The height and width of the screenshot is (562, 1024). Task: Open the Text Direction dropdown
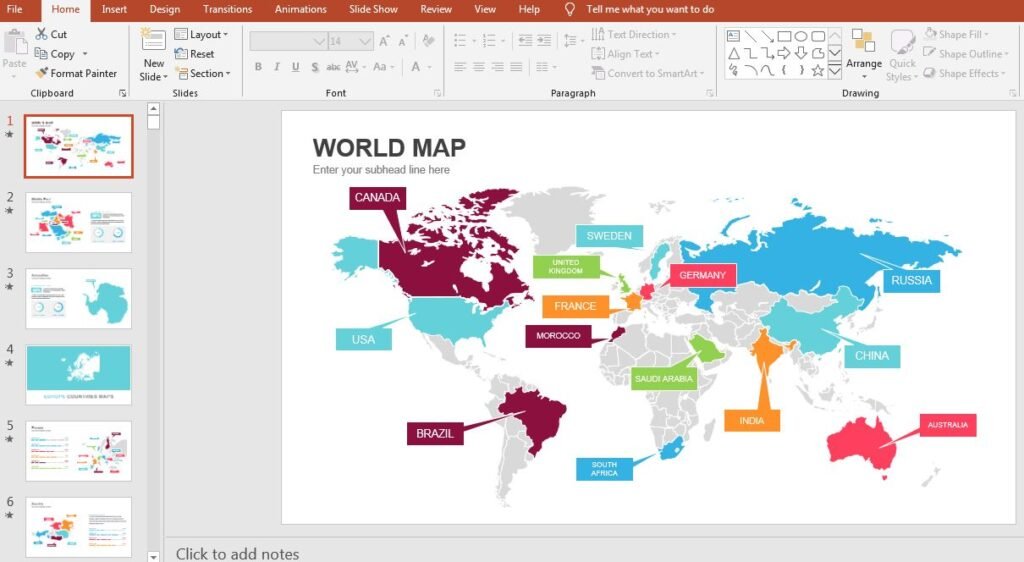(x=634, y=34)
